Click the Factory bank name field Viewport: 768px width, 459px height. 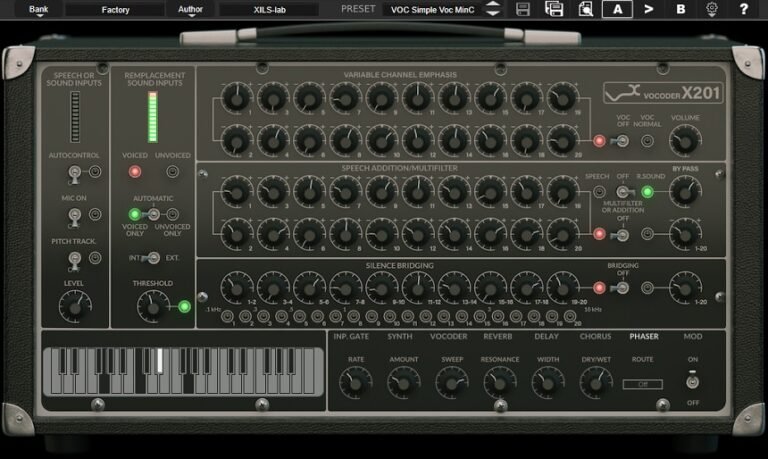point(115,10)
